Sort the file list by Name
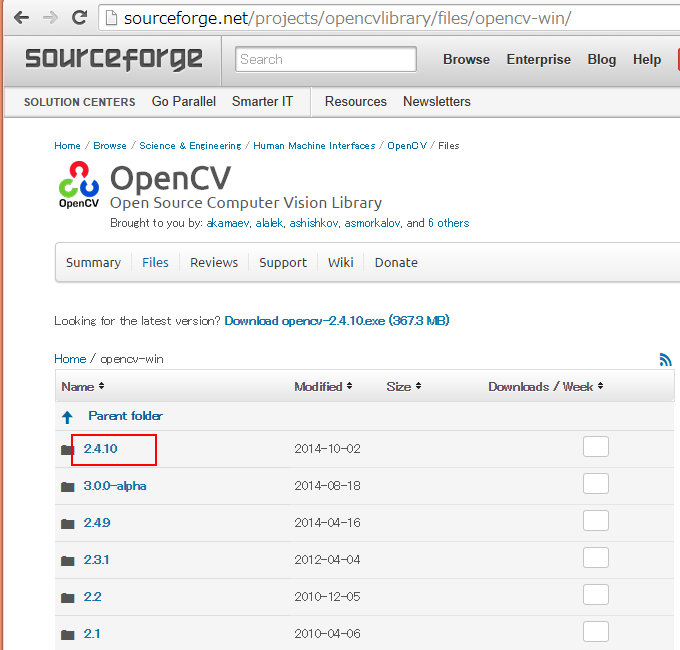Viewport: 680px width, 650px height. pos(83,386)
